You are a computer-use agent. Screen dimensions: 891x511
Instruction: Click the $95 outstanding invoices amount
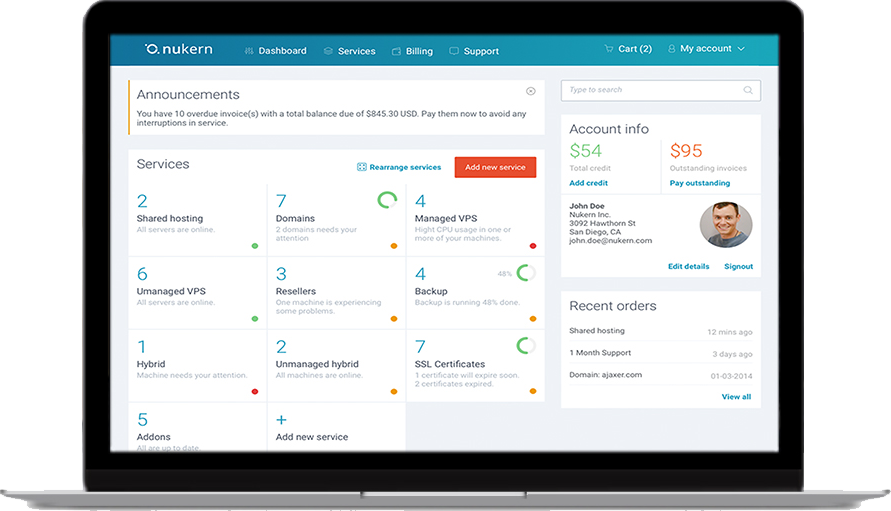click(686, 151)
